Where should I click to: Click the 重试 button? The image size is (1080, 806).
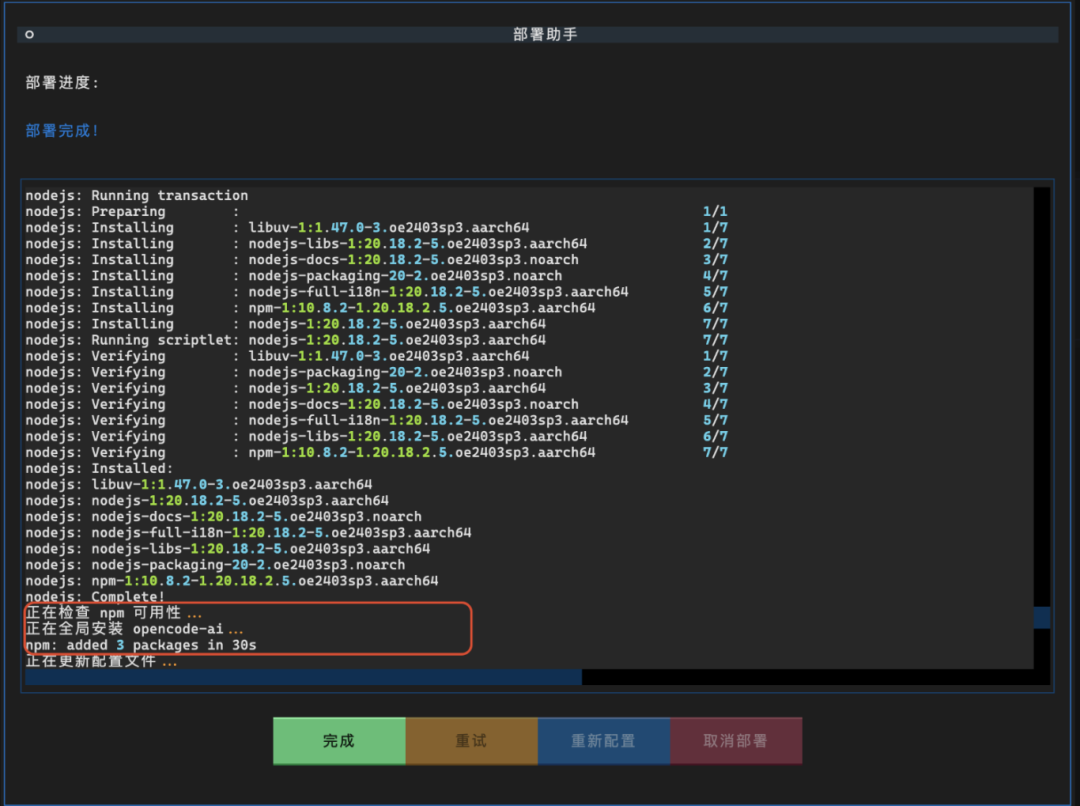coord(471,741)
